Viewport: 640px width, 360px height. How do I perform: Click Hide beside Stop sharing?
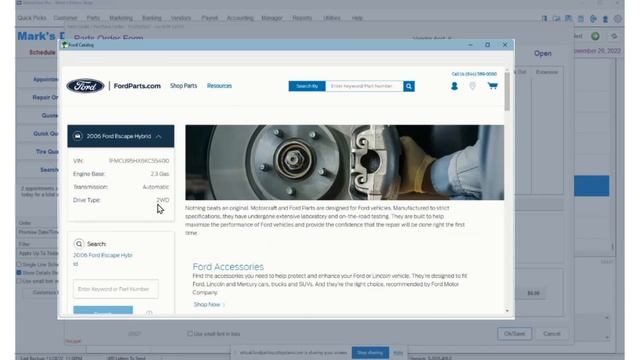coord(398,353)
